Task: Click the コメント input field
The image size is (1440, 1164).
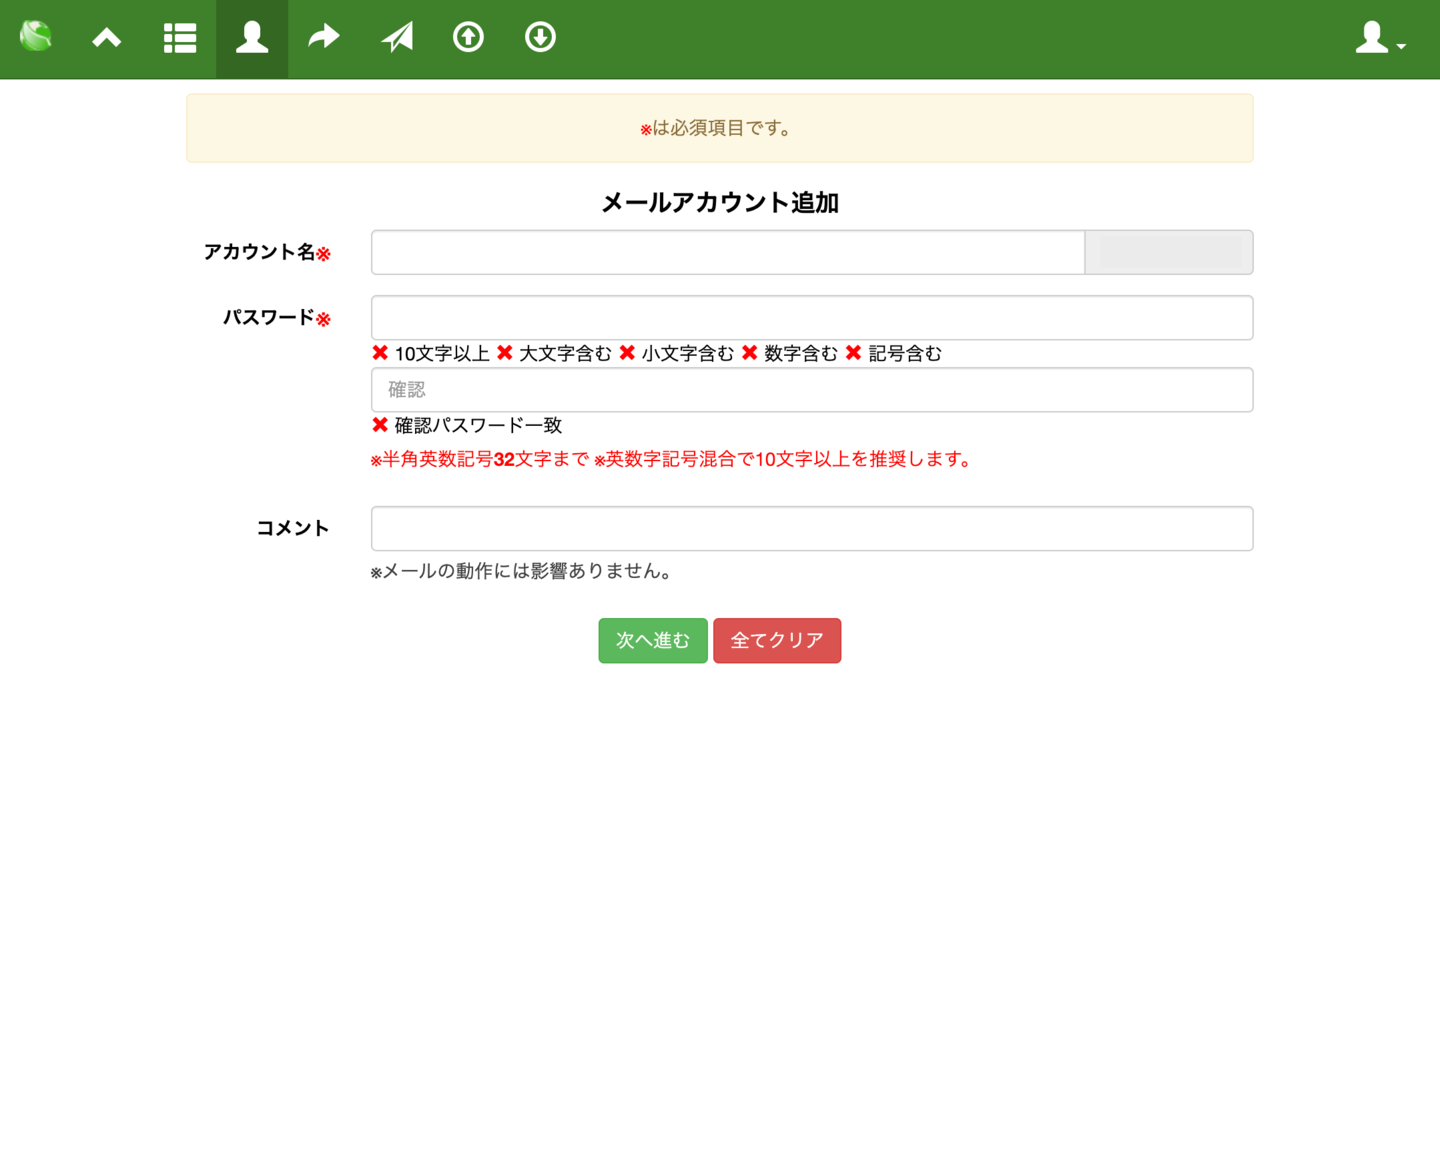Action: coord(812,528)
